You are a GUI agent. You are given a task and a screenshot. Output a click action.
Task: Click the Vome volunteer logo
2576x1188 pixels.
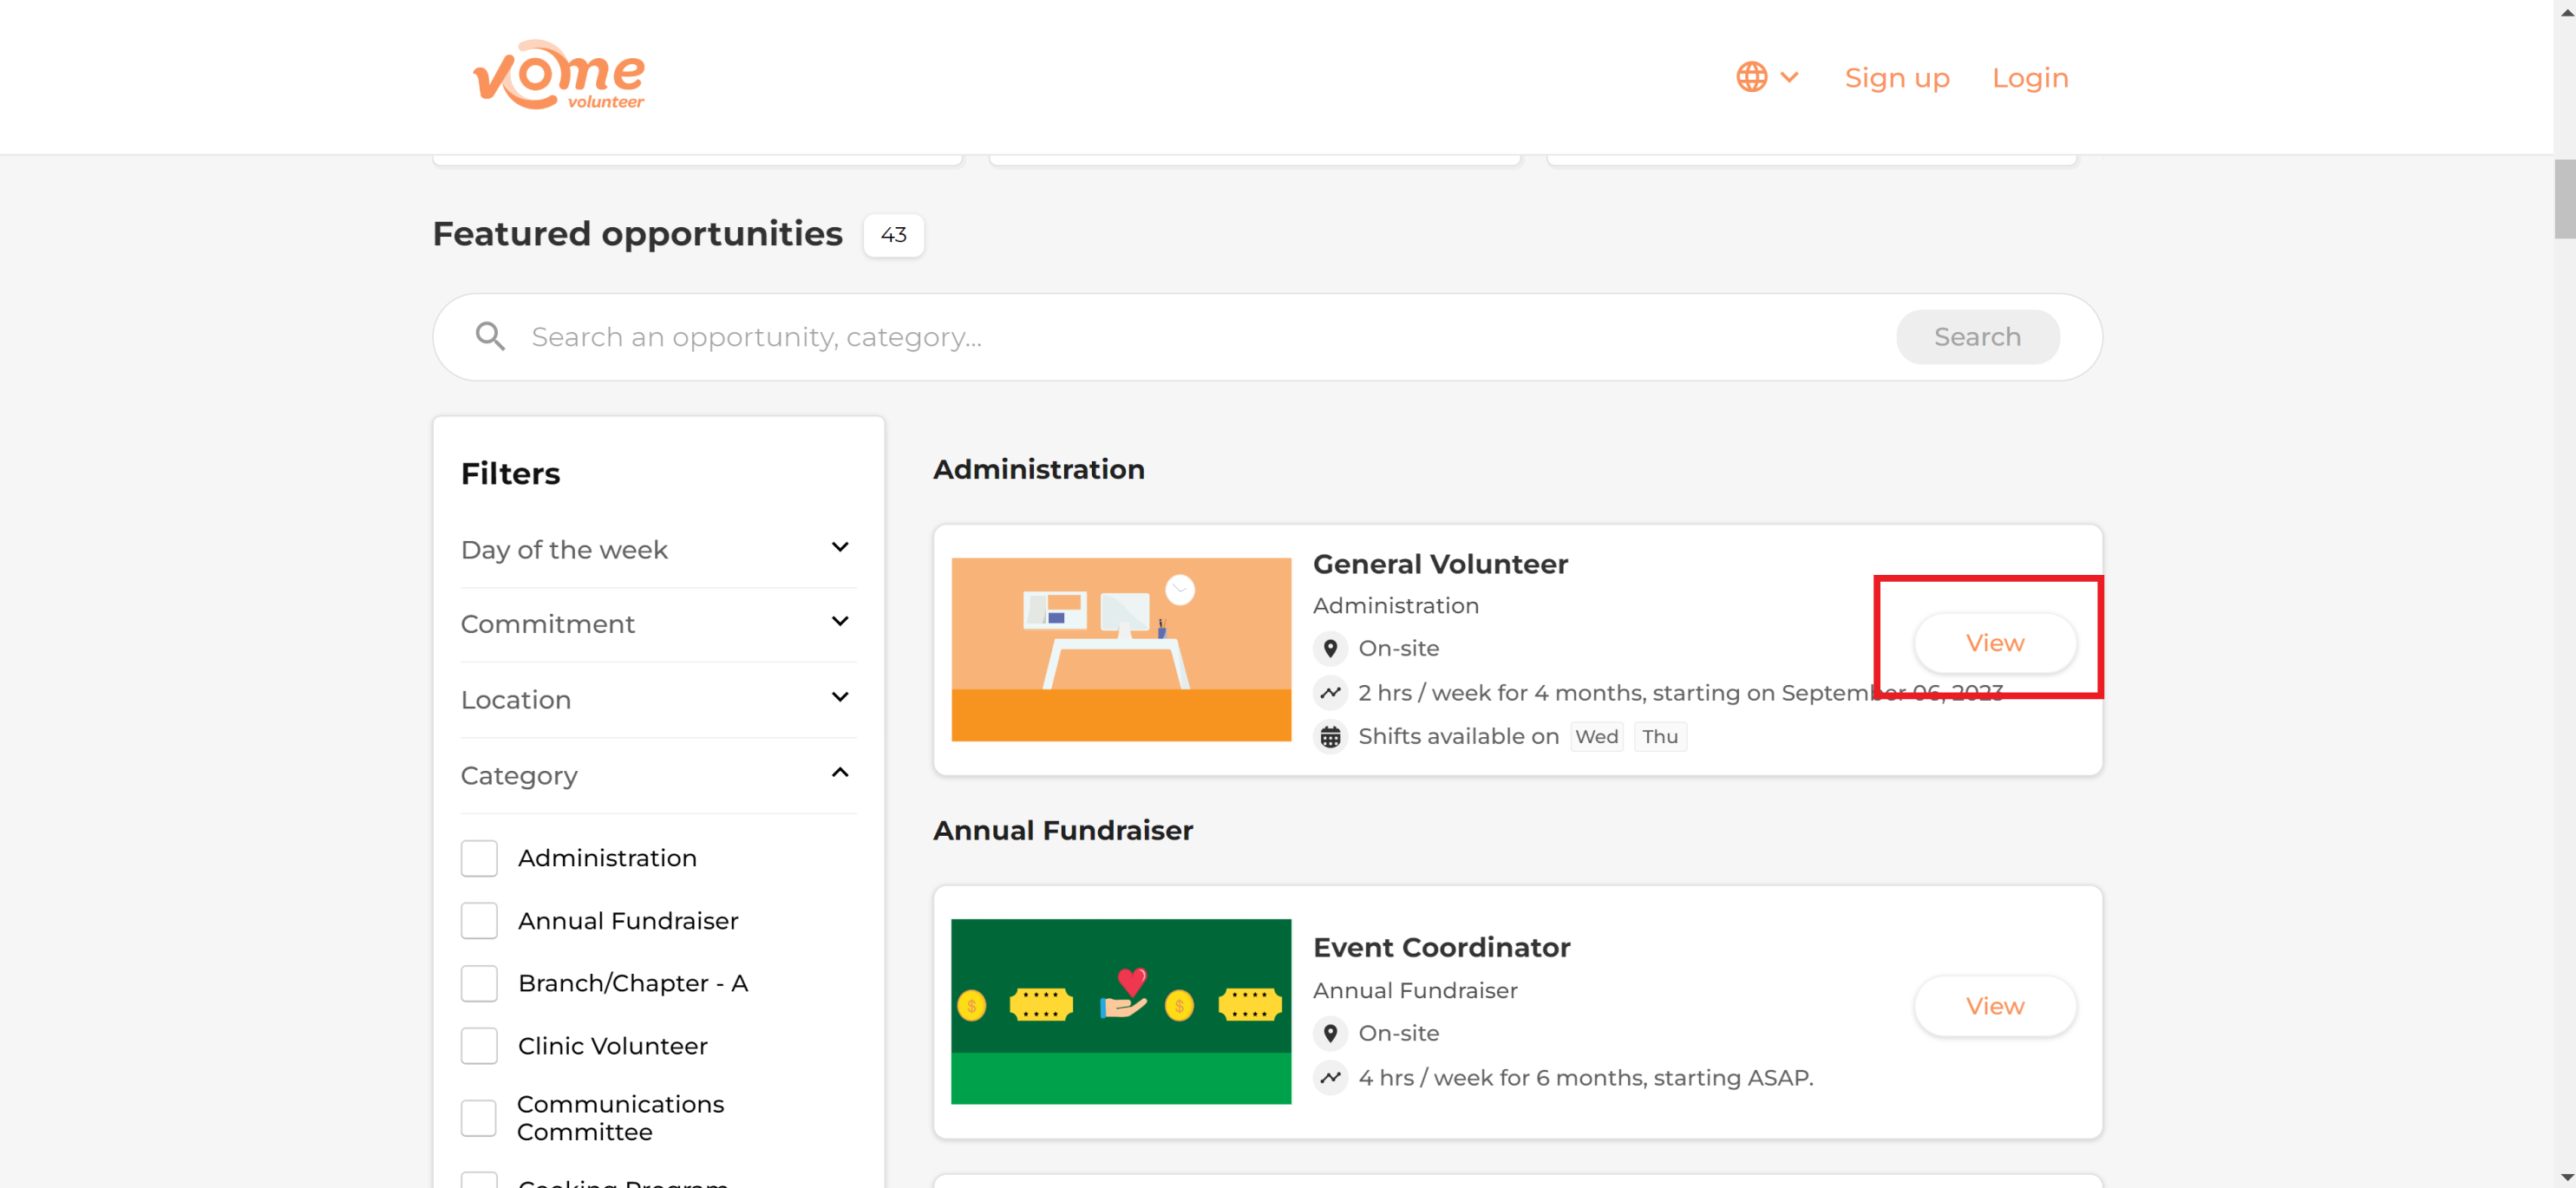point(558,75)
